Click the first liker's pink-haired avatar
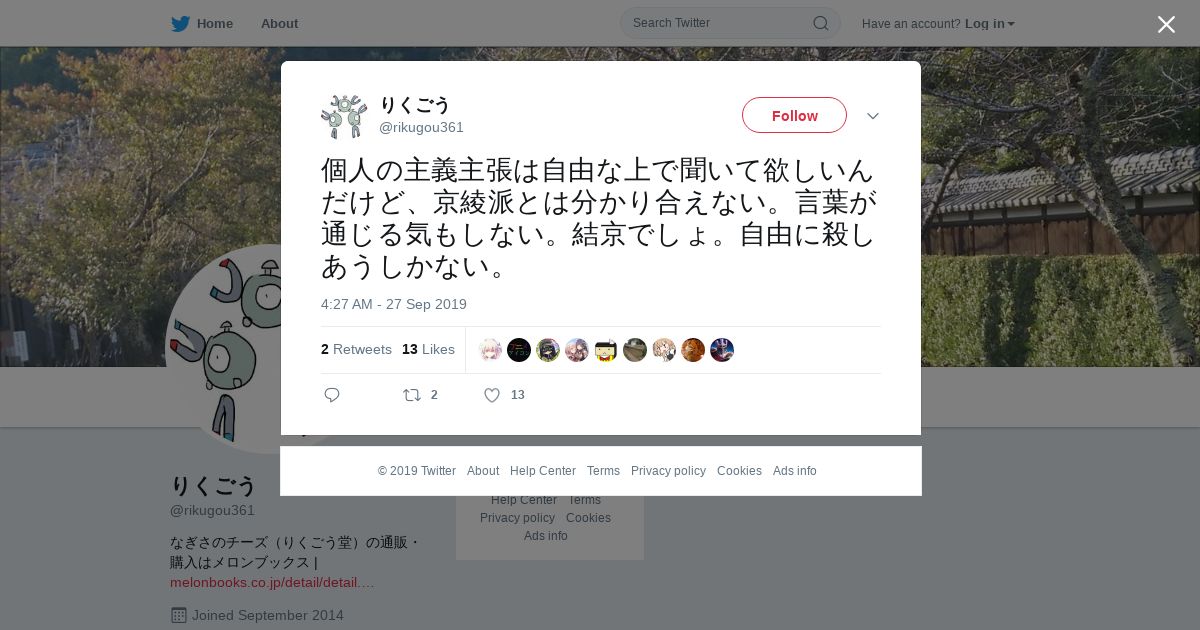This screenshot has width=1200, height=630. click(490, 350)
